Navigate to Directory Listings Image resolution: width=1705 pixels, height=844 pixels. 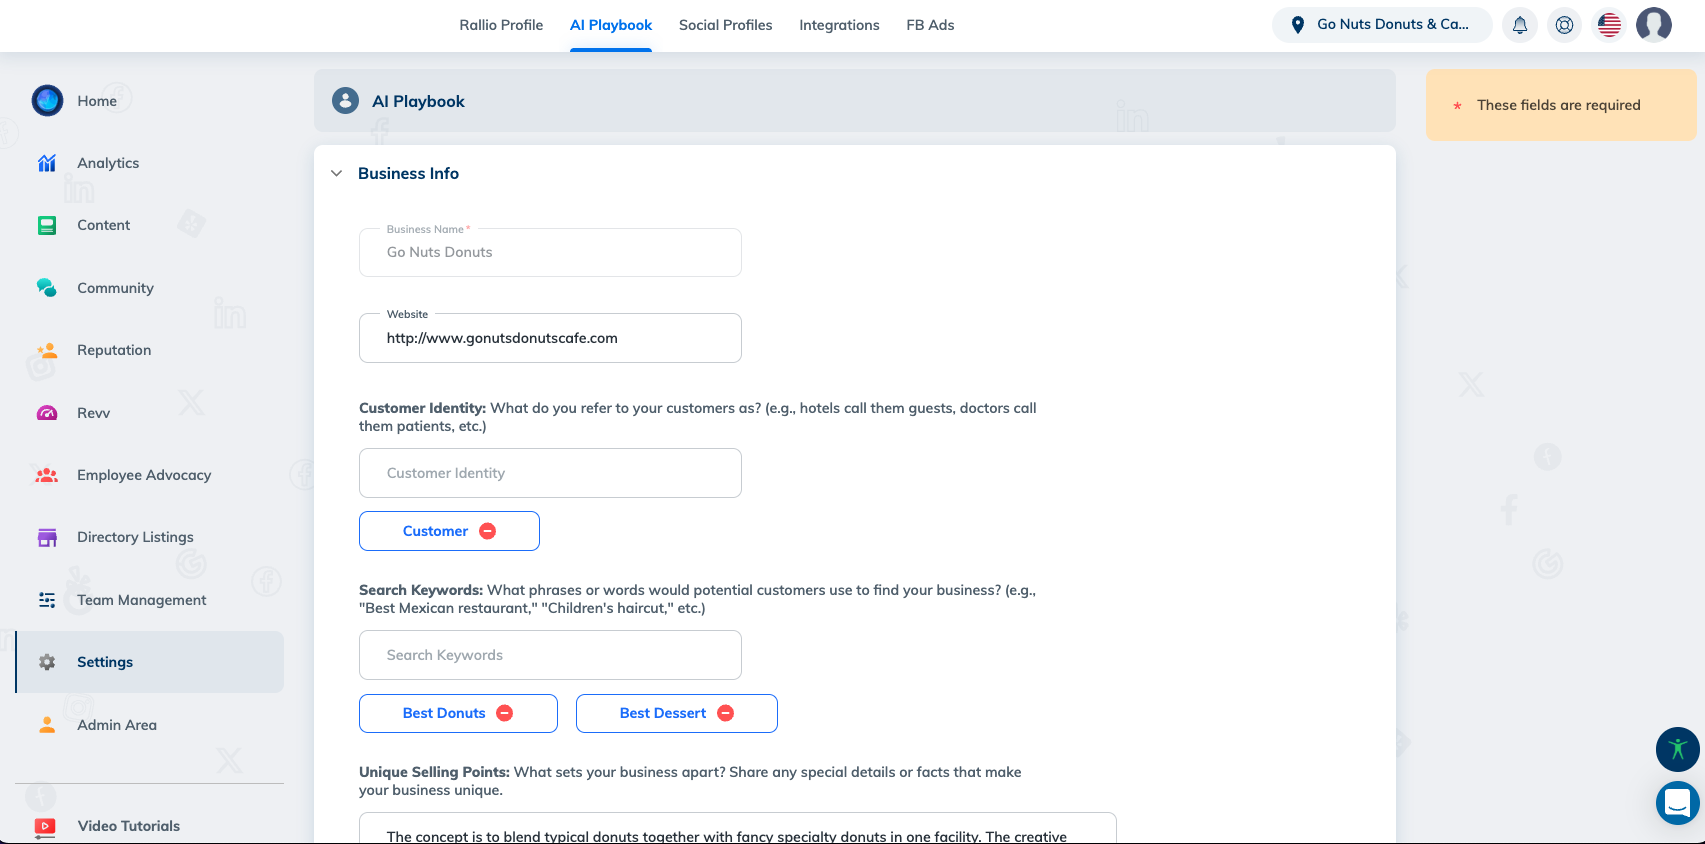pos(135,537)
